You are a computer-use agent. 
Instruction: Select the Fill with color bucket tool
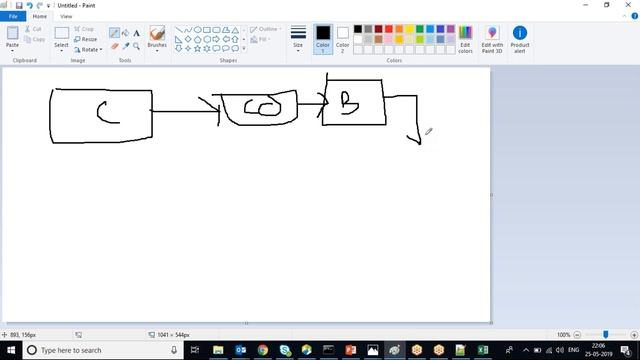click(x=125, y=33)
